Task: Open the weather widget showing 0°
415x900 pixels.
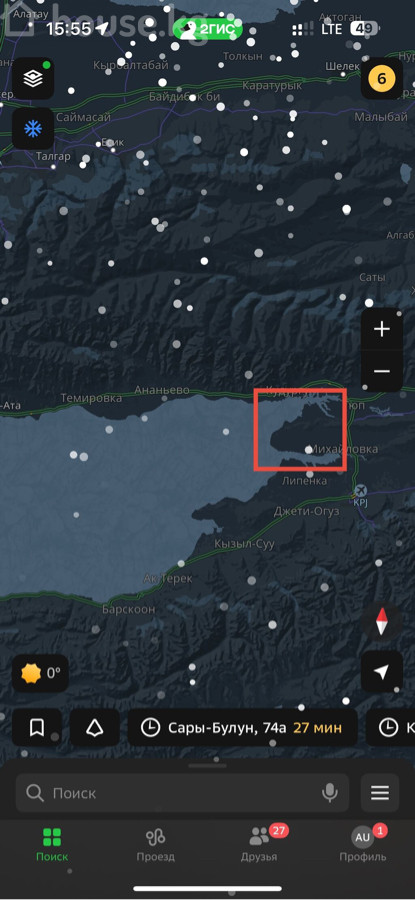Action: coord(40,673)
